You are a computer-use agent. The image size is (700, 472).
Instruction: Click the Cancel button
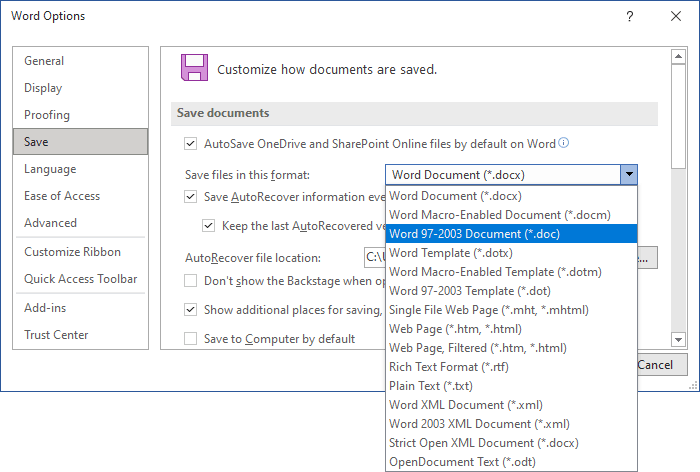click(x=662, y=365)
